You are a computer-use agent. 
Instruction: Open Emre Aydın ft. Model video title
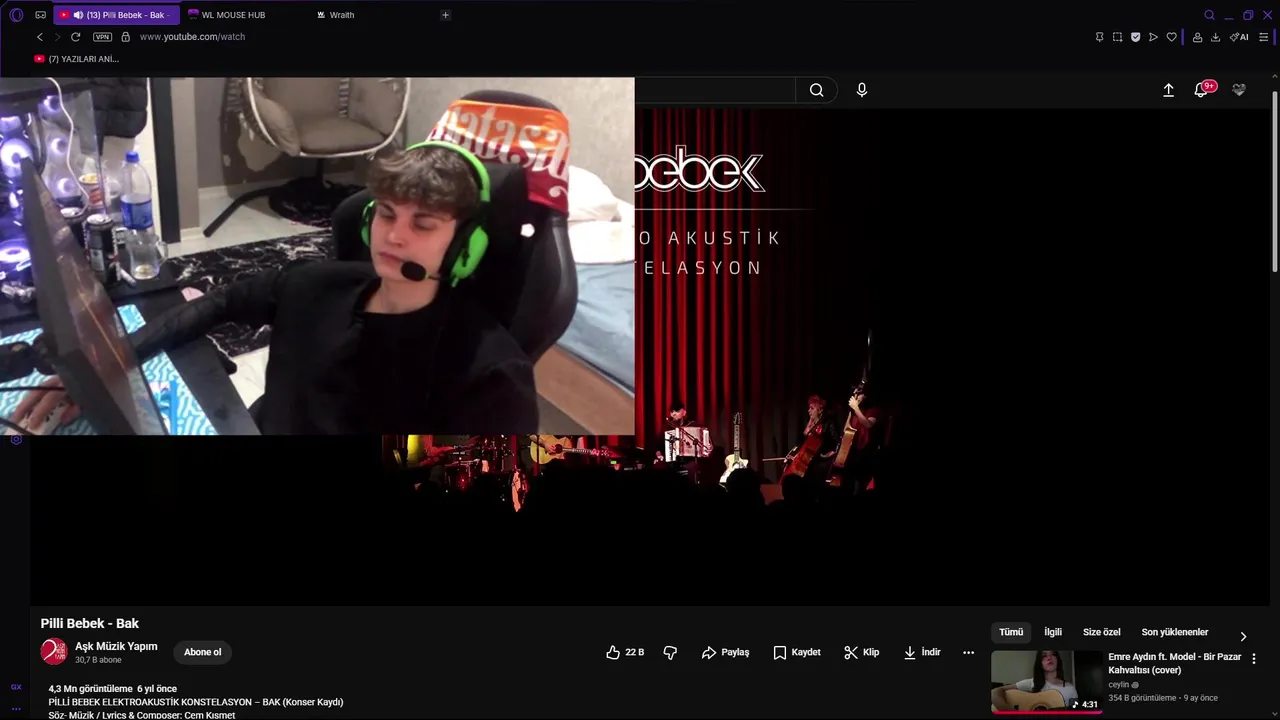1174,663
